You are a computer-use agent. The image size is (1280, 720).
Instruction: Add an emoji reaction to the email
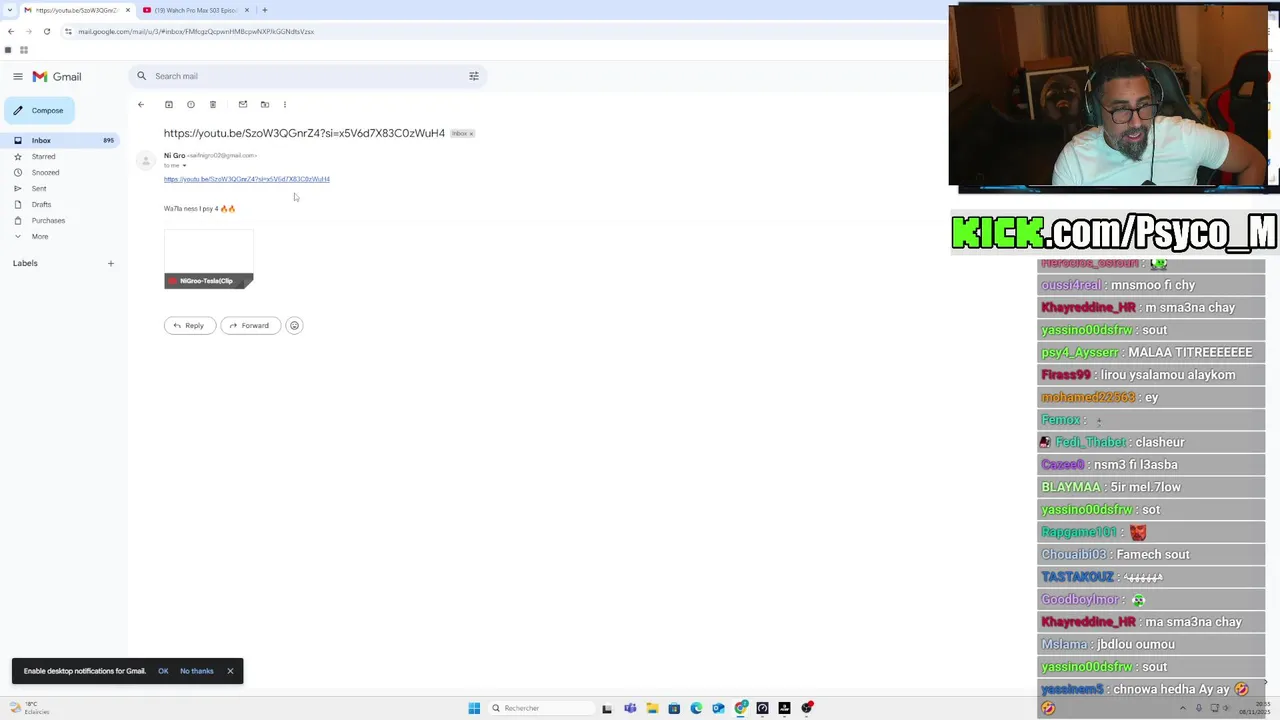(x=294, y=325)
